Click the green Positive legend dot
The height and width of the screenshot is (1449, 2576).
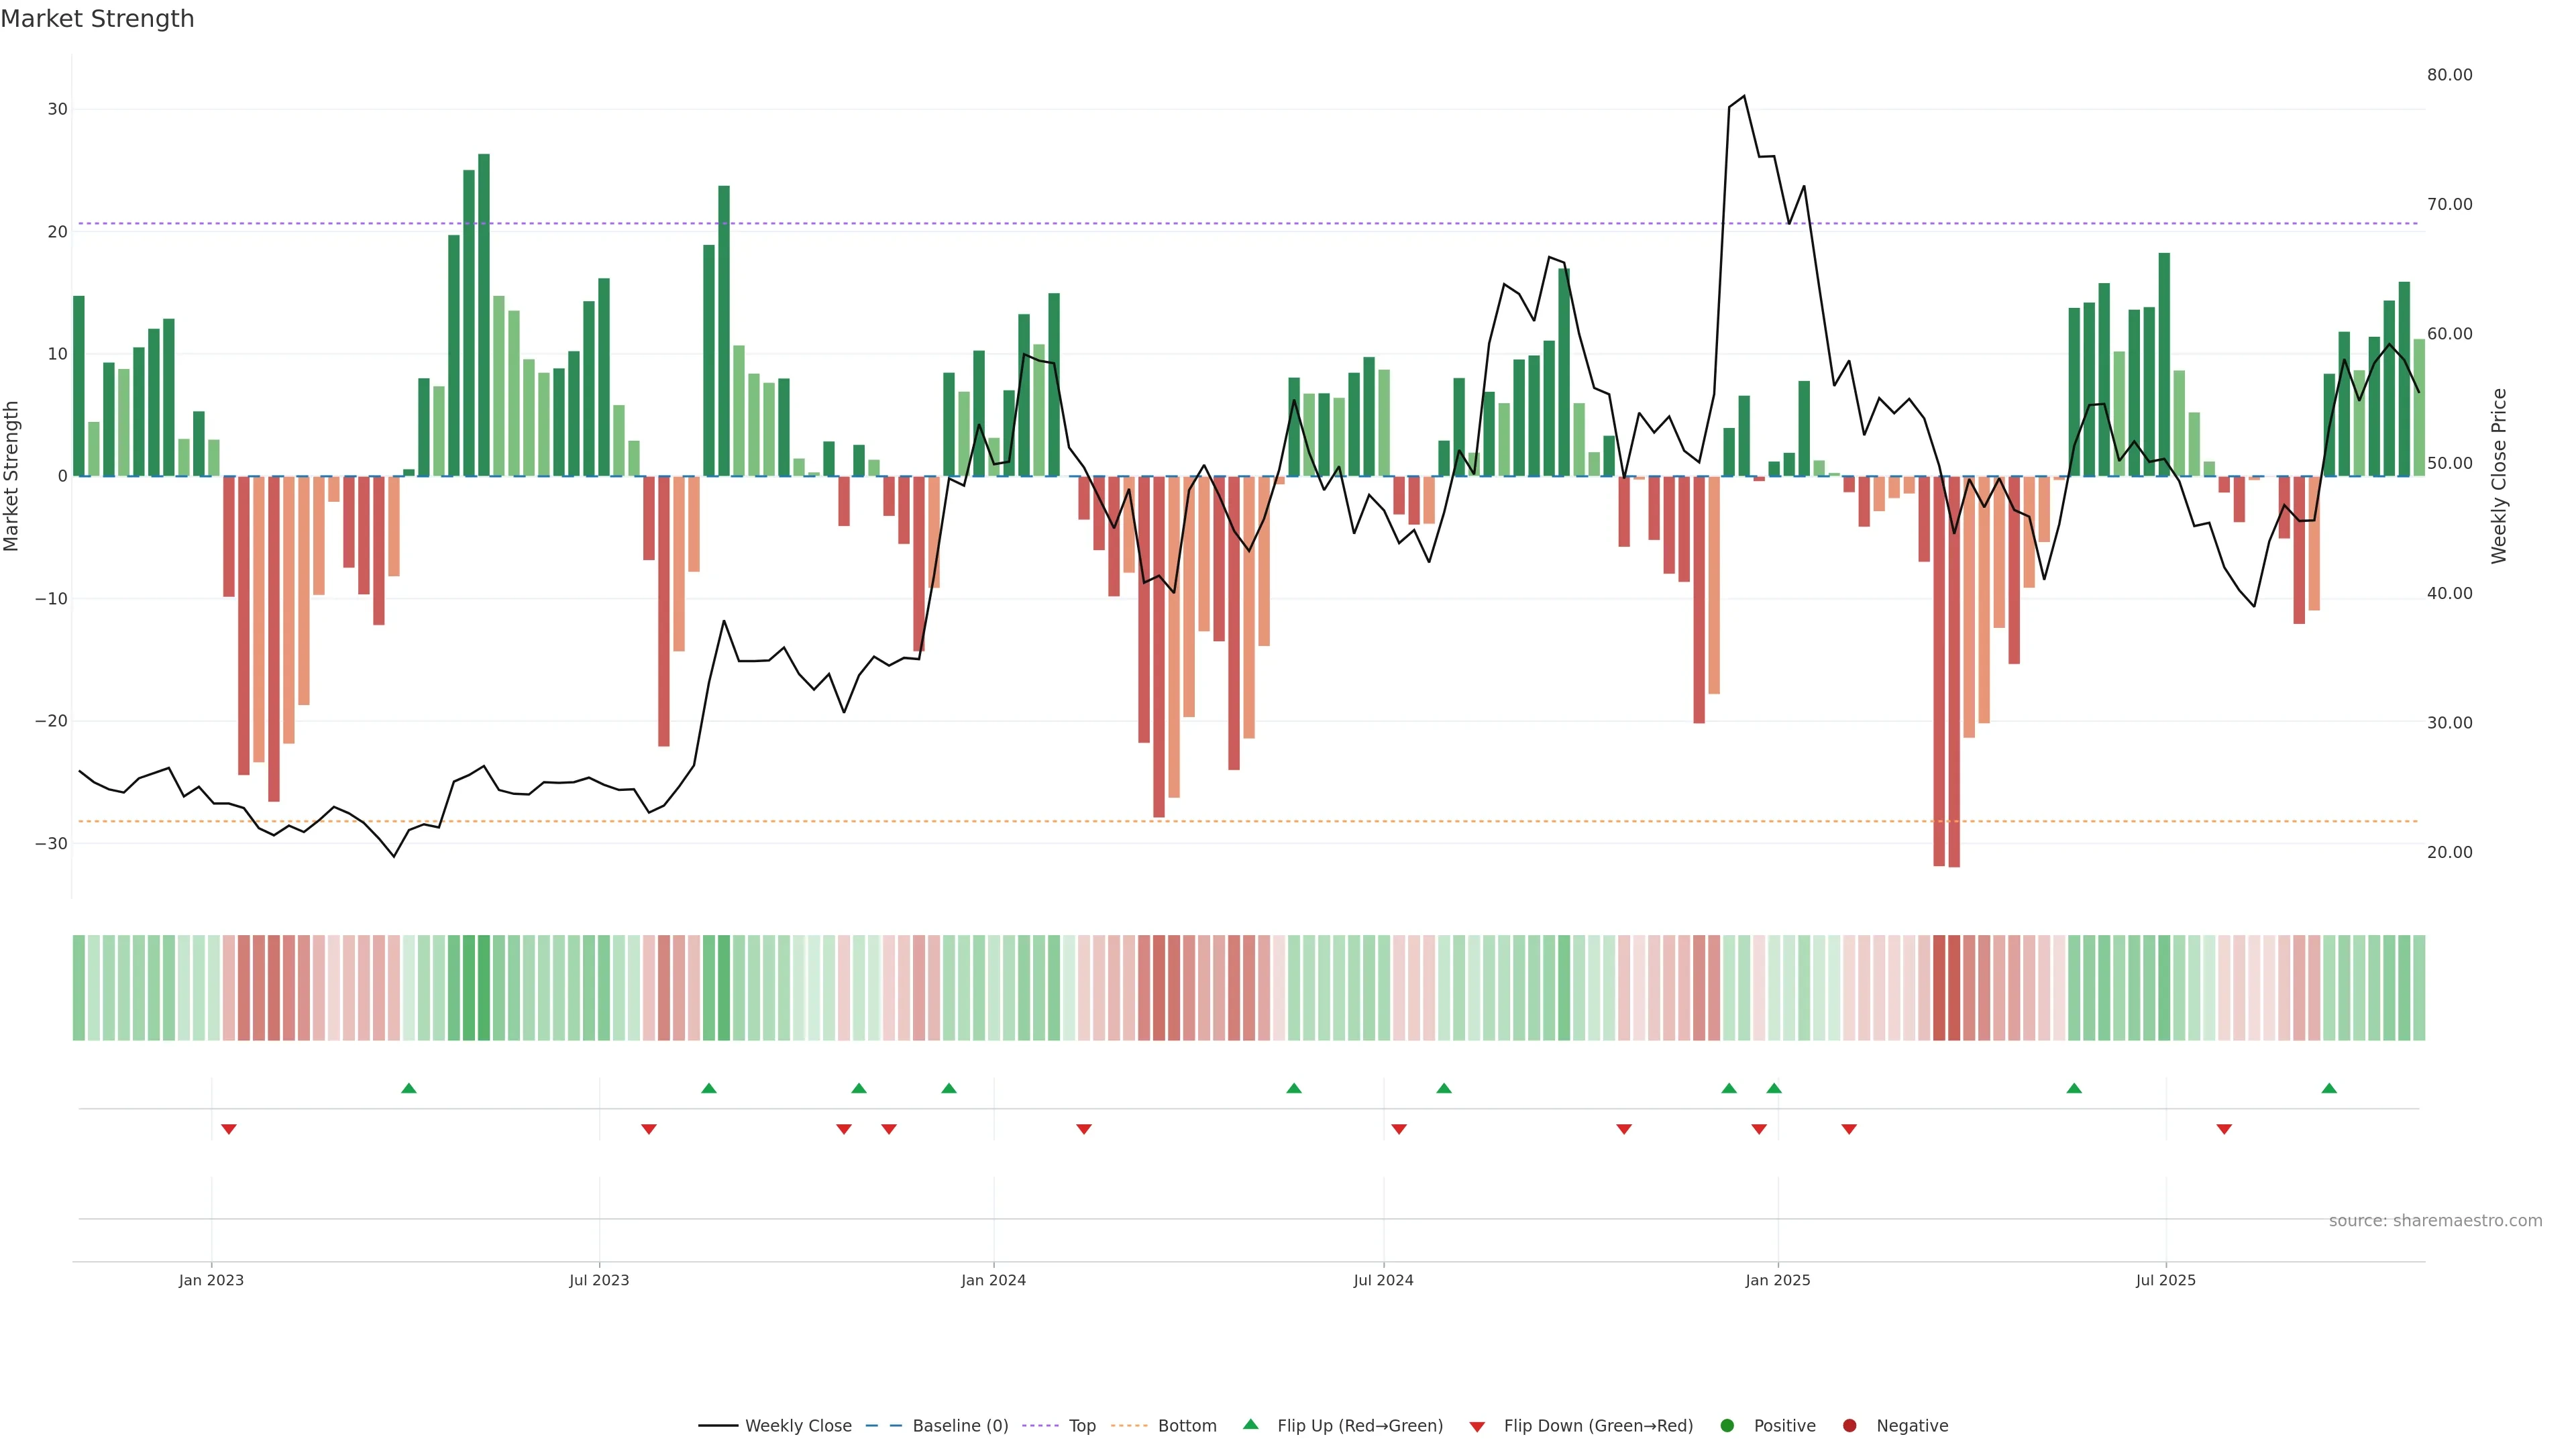point(1727,1426)
